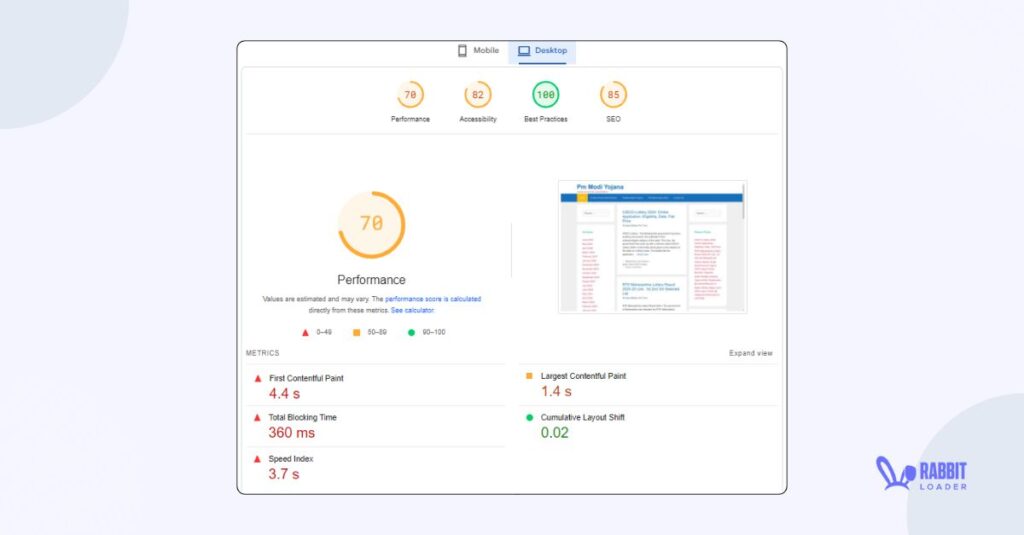Click the Speed Index label
1024x535 pixels.
pos(291,459)
